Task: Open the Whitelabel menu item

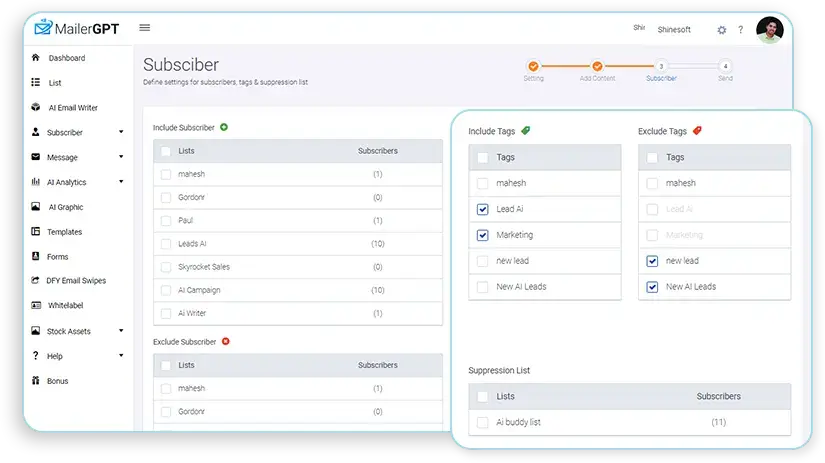Action: point(66,305)
